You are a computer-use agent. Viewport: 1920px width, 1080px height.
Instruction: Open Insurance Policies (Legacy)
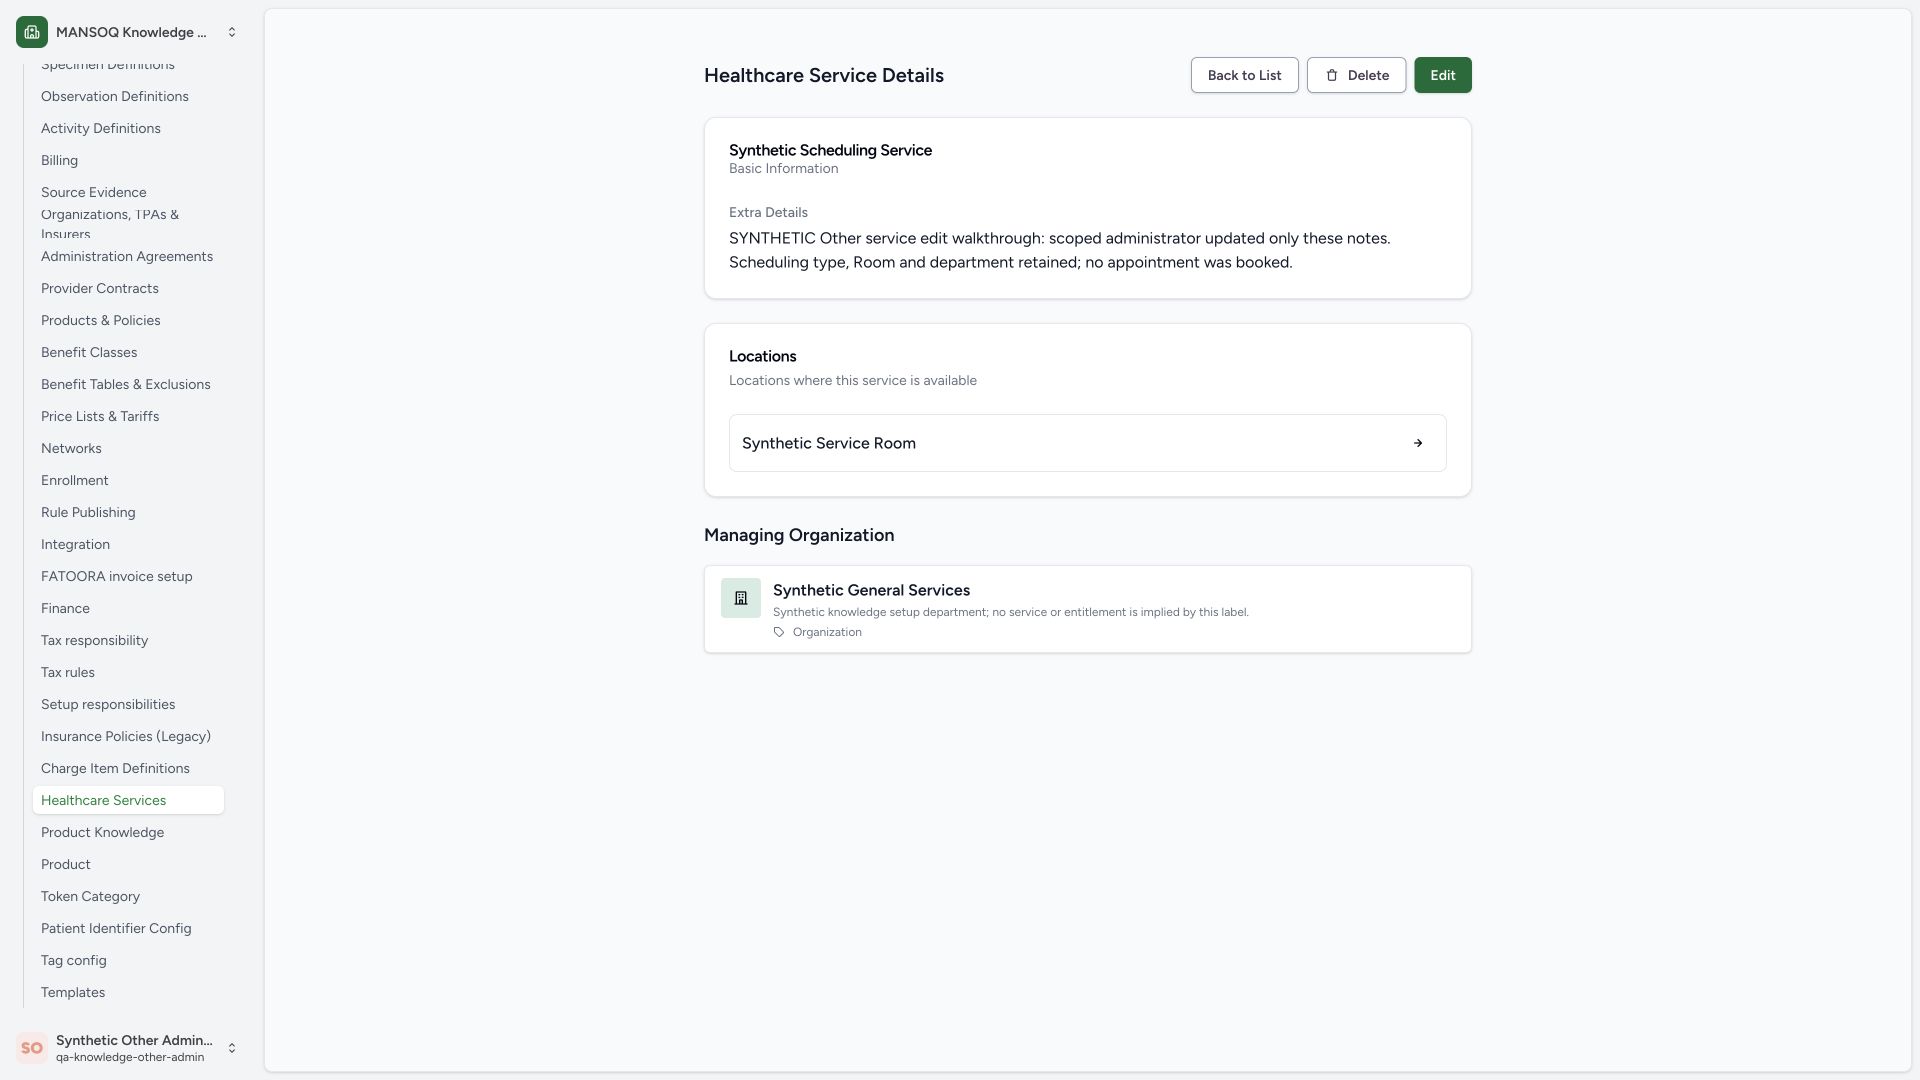(x=126, y=736)
